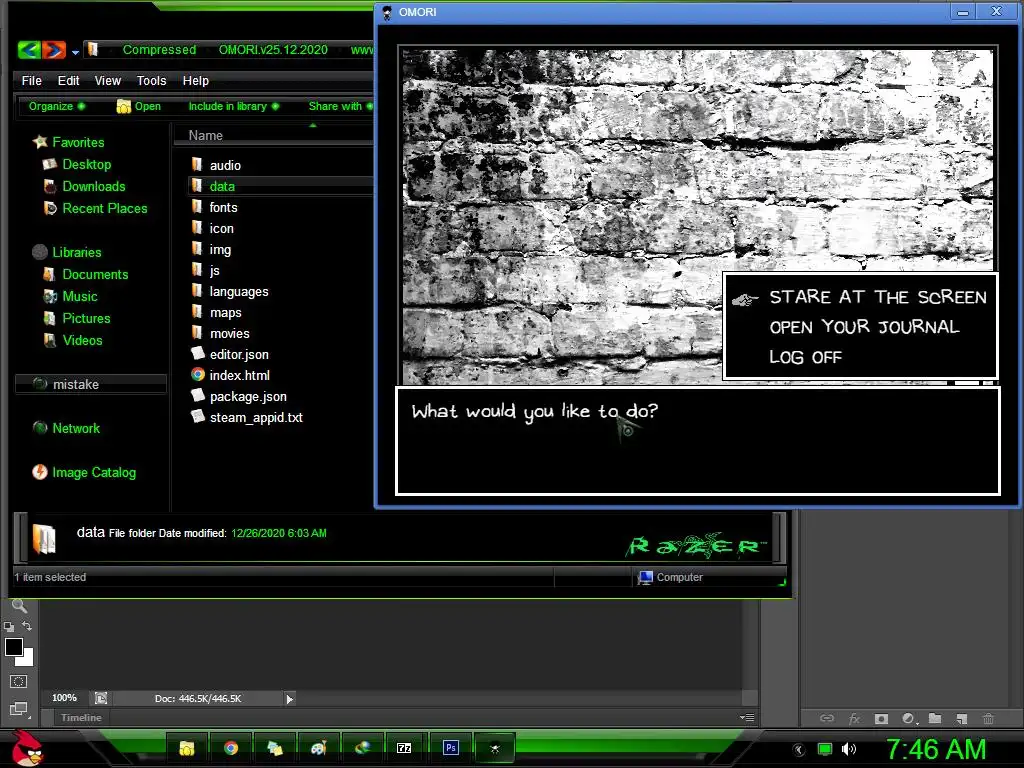Image resolution: width=1024 pixels, height=768 pixels.
Task: Expand the Organize dropdown
Action: pyautogui.click(x=56, y=106)
